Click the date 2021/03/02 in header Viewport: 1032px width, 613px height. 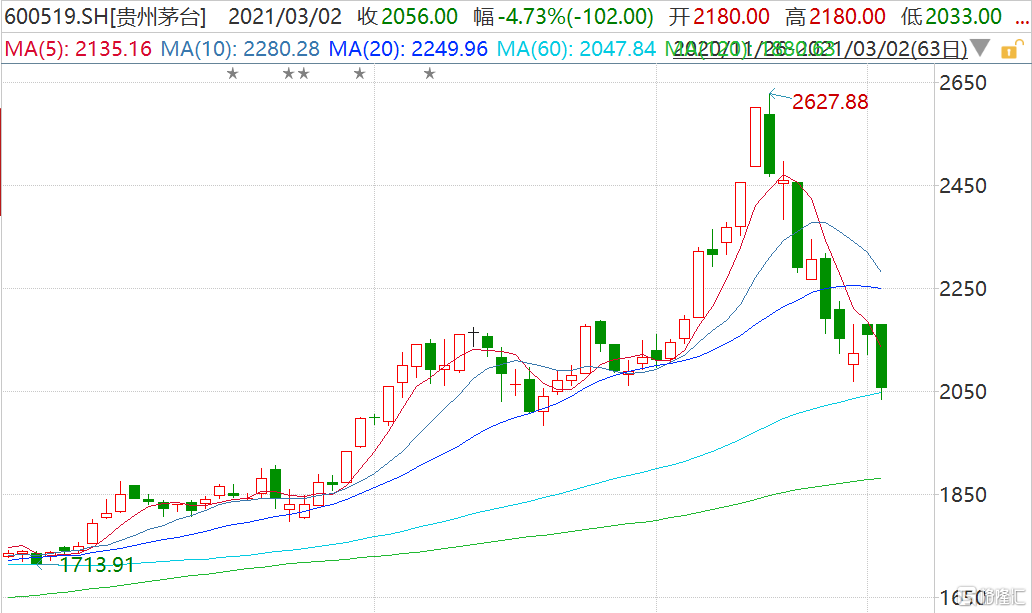tap(285, 16)
